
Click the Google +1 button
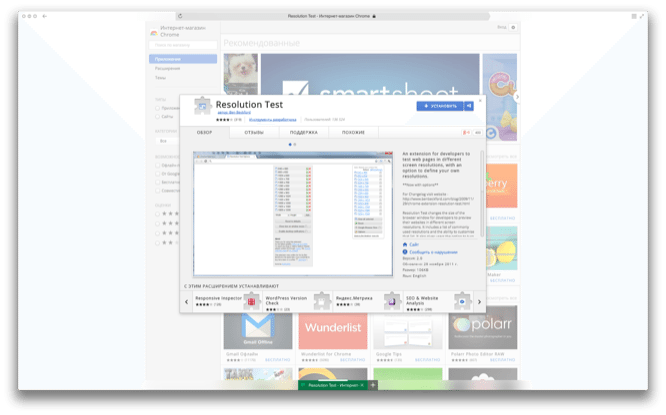click(x=466, y=133)
